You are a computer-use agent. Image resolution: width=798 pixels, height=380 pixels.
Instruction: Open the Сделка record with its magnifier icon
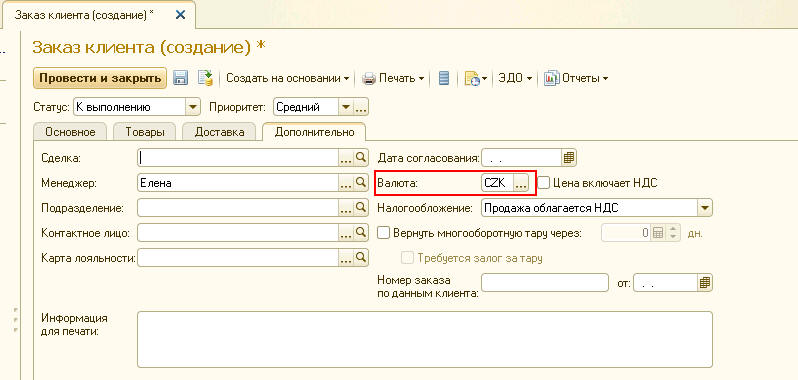(360, 158)
